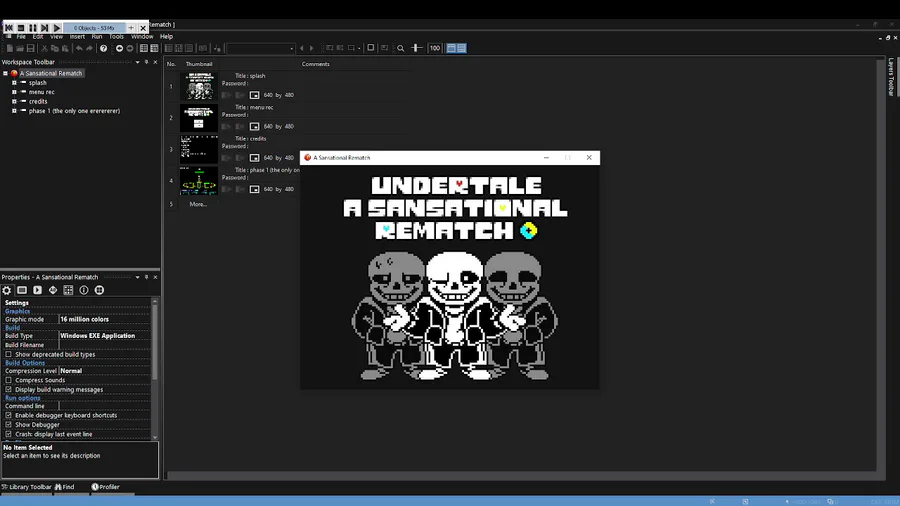
Task: Click the debugger play button
Action: point(57,28)
